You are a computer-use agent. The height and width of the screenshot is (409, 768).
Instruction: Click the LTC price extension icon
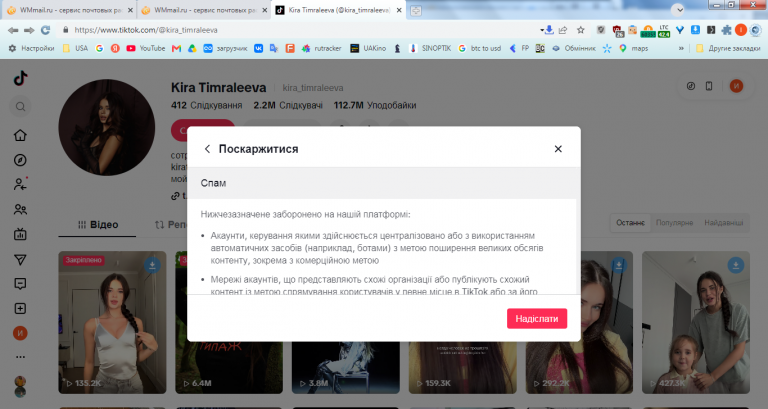664,30
